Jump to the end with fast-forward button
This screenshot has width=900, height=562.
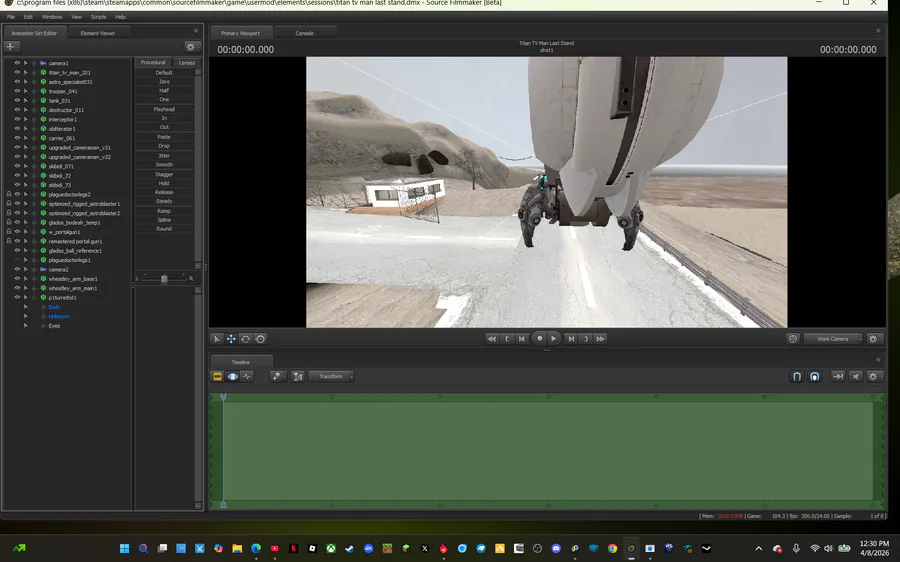tap(600, 339)
